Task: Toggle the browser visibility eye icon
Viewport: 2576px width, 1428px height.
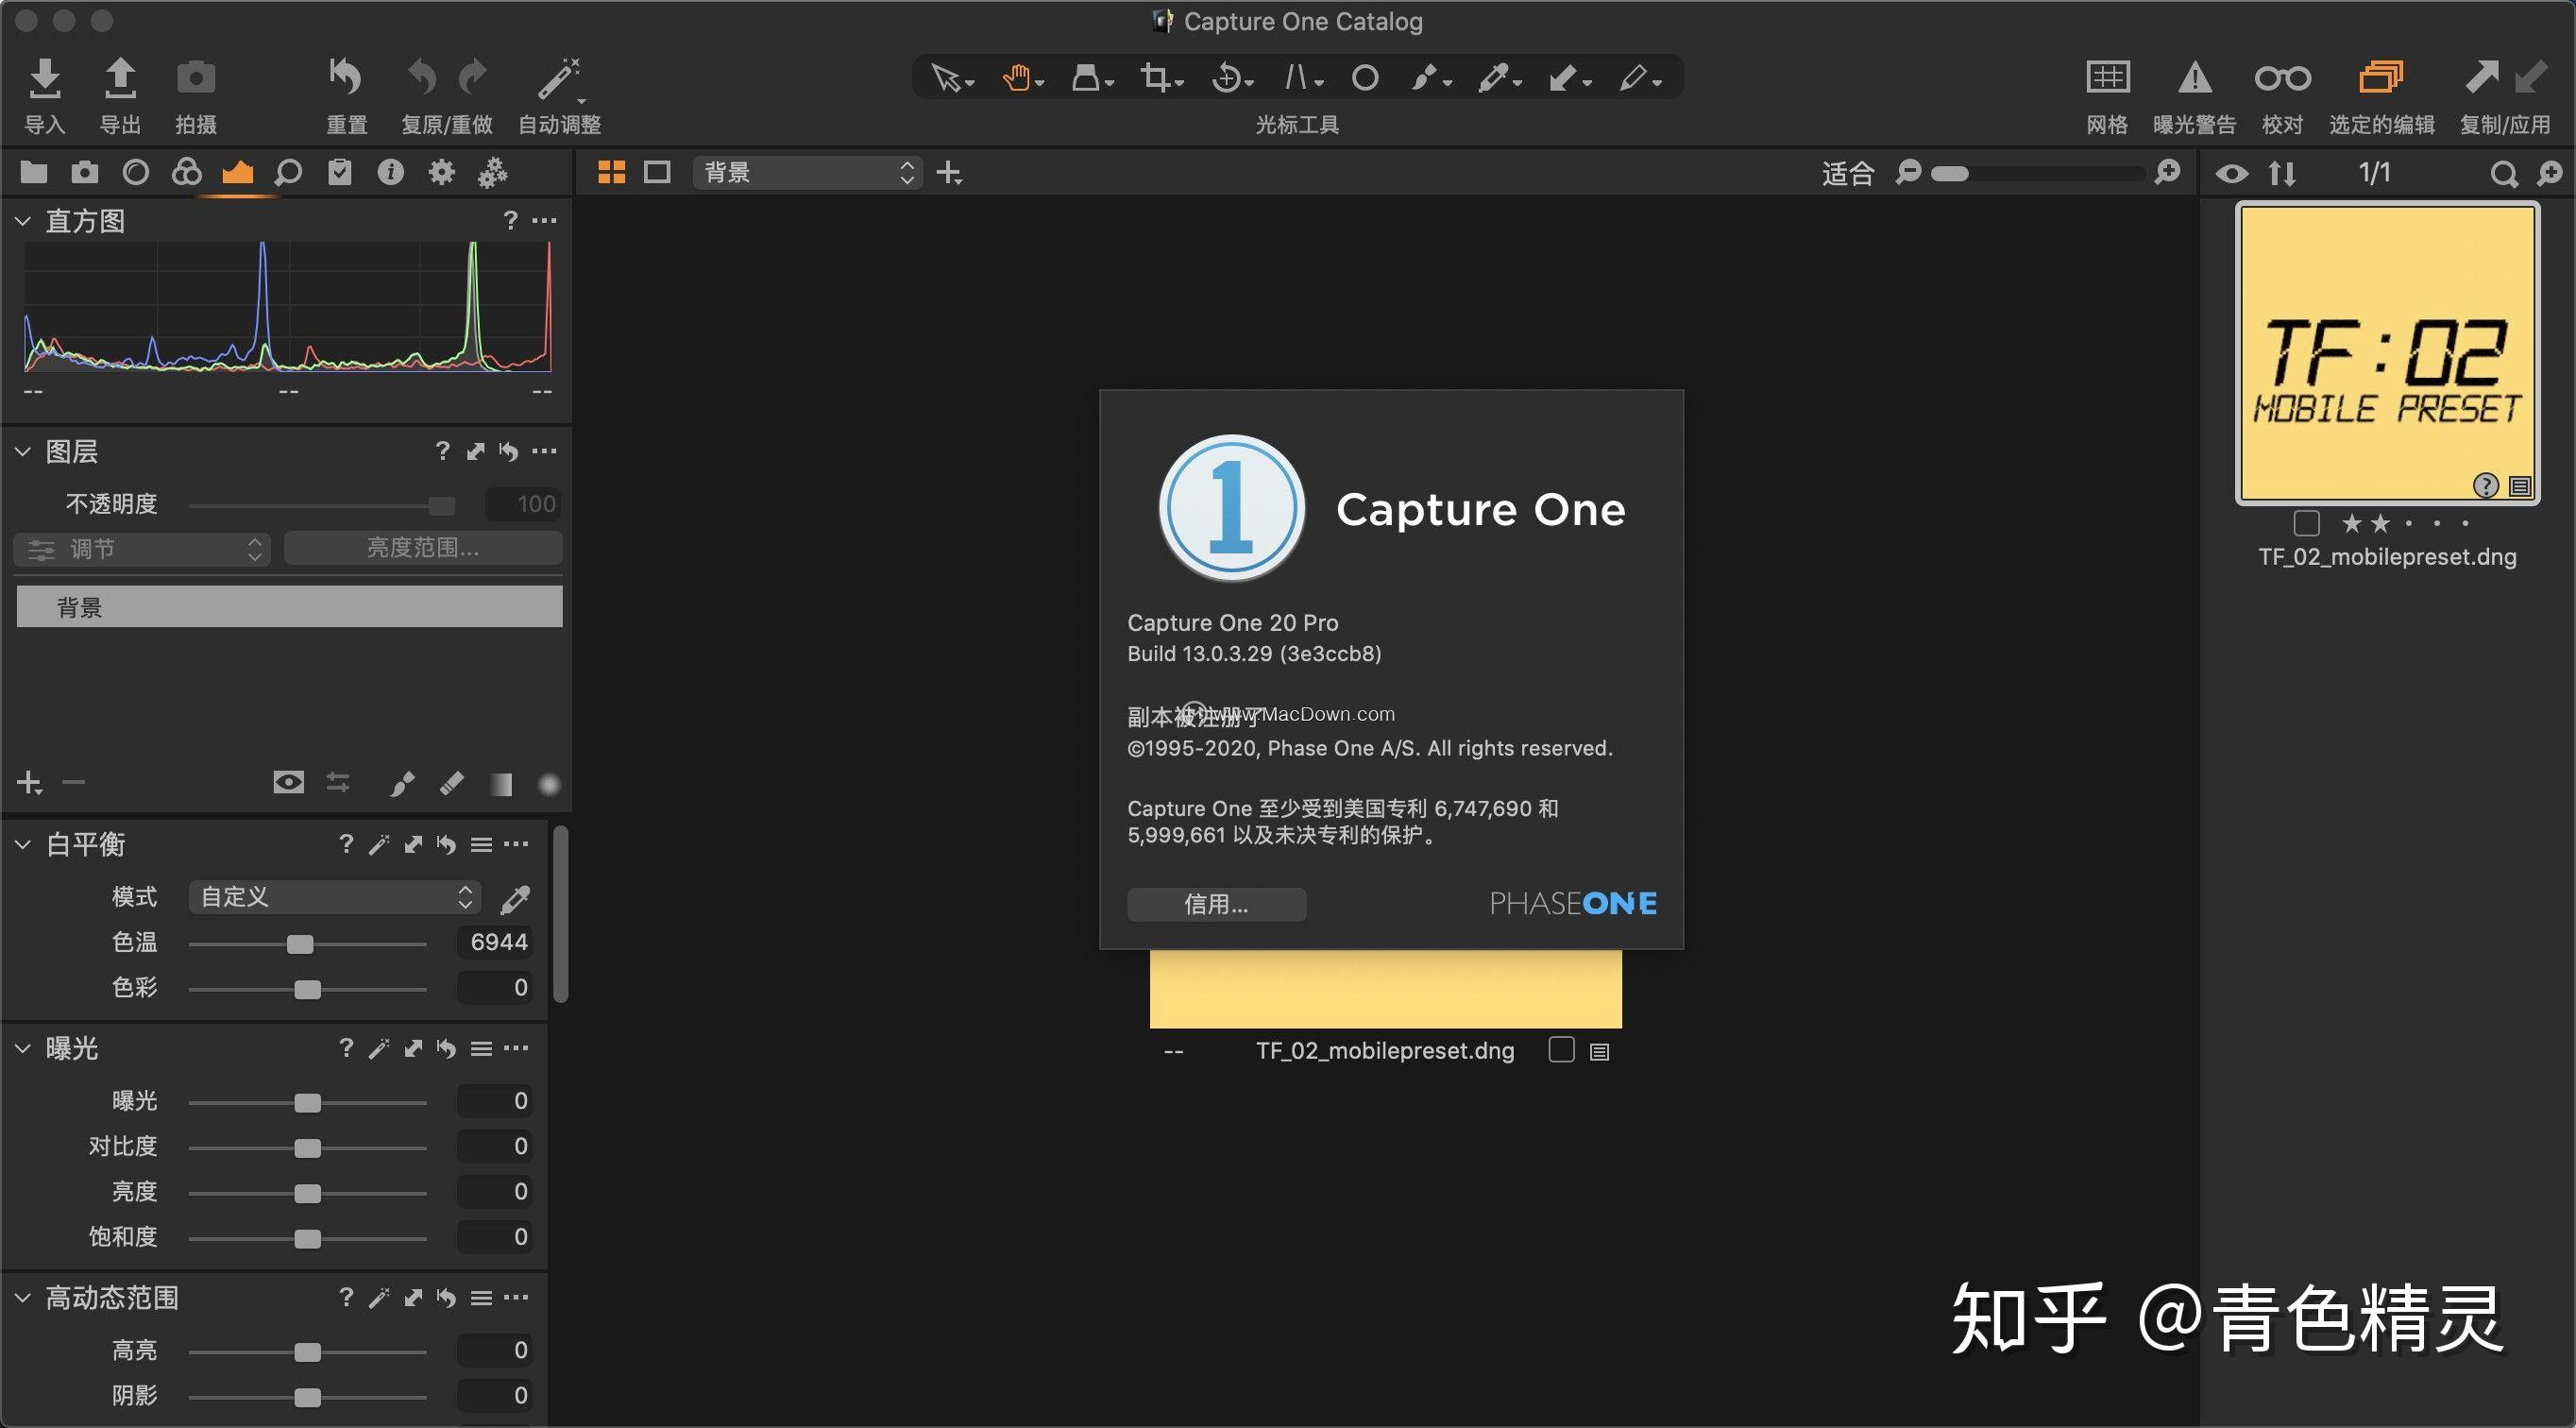Action: point(2232,174)
